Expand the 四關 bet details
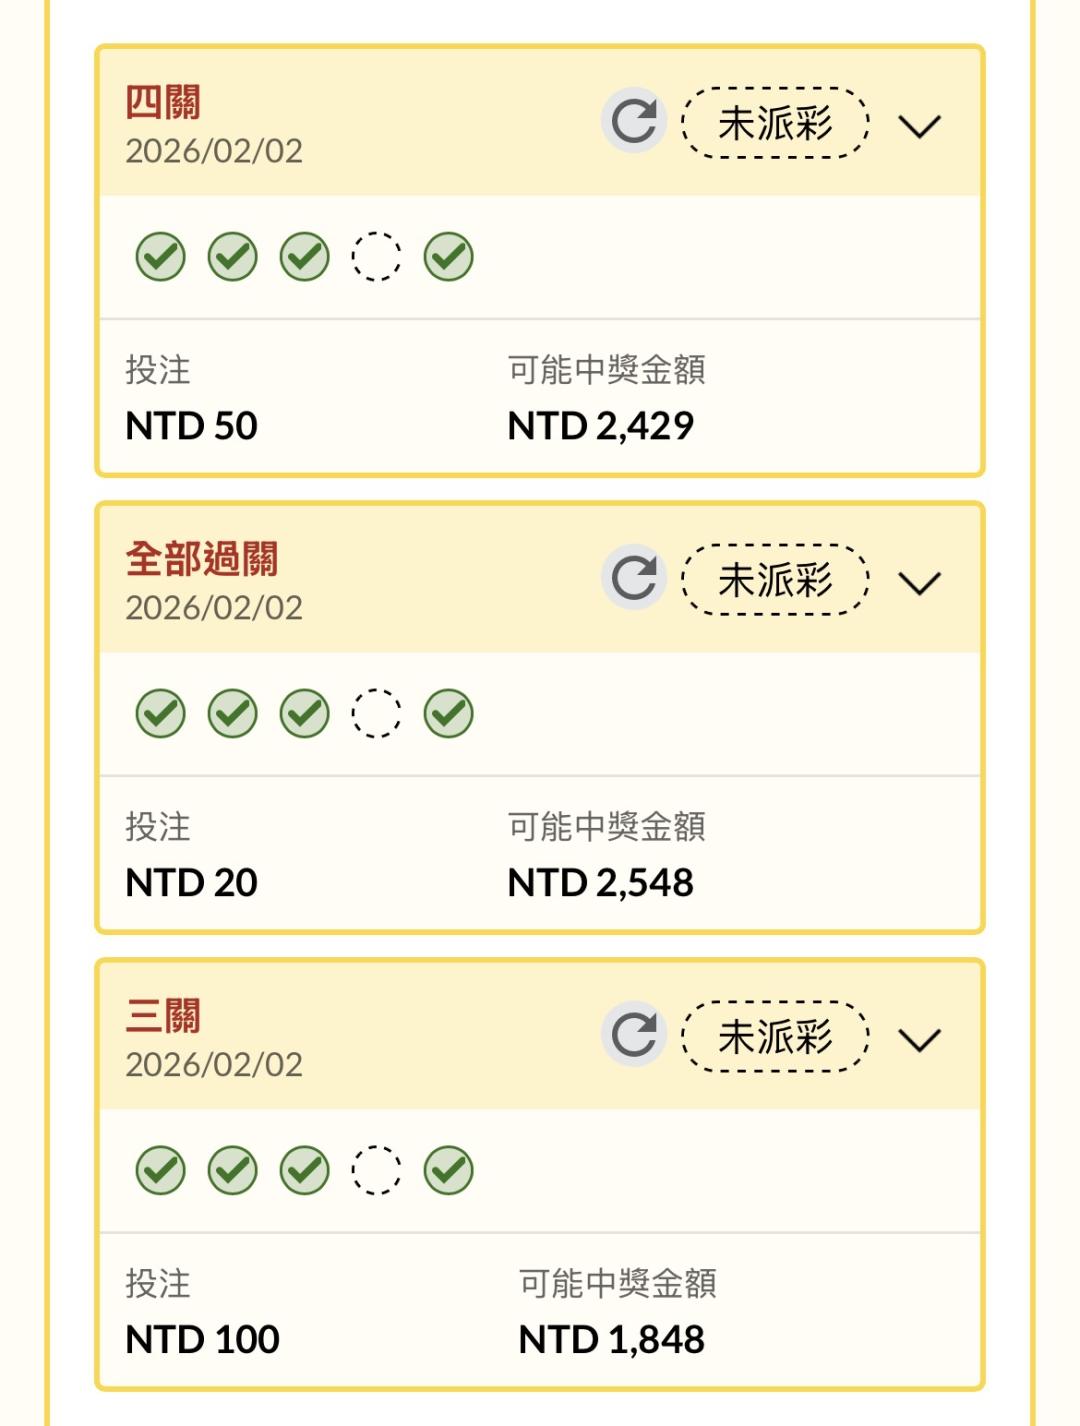This screenshot has width=1080, height=1426. [x=919, y=126]
